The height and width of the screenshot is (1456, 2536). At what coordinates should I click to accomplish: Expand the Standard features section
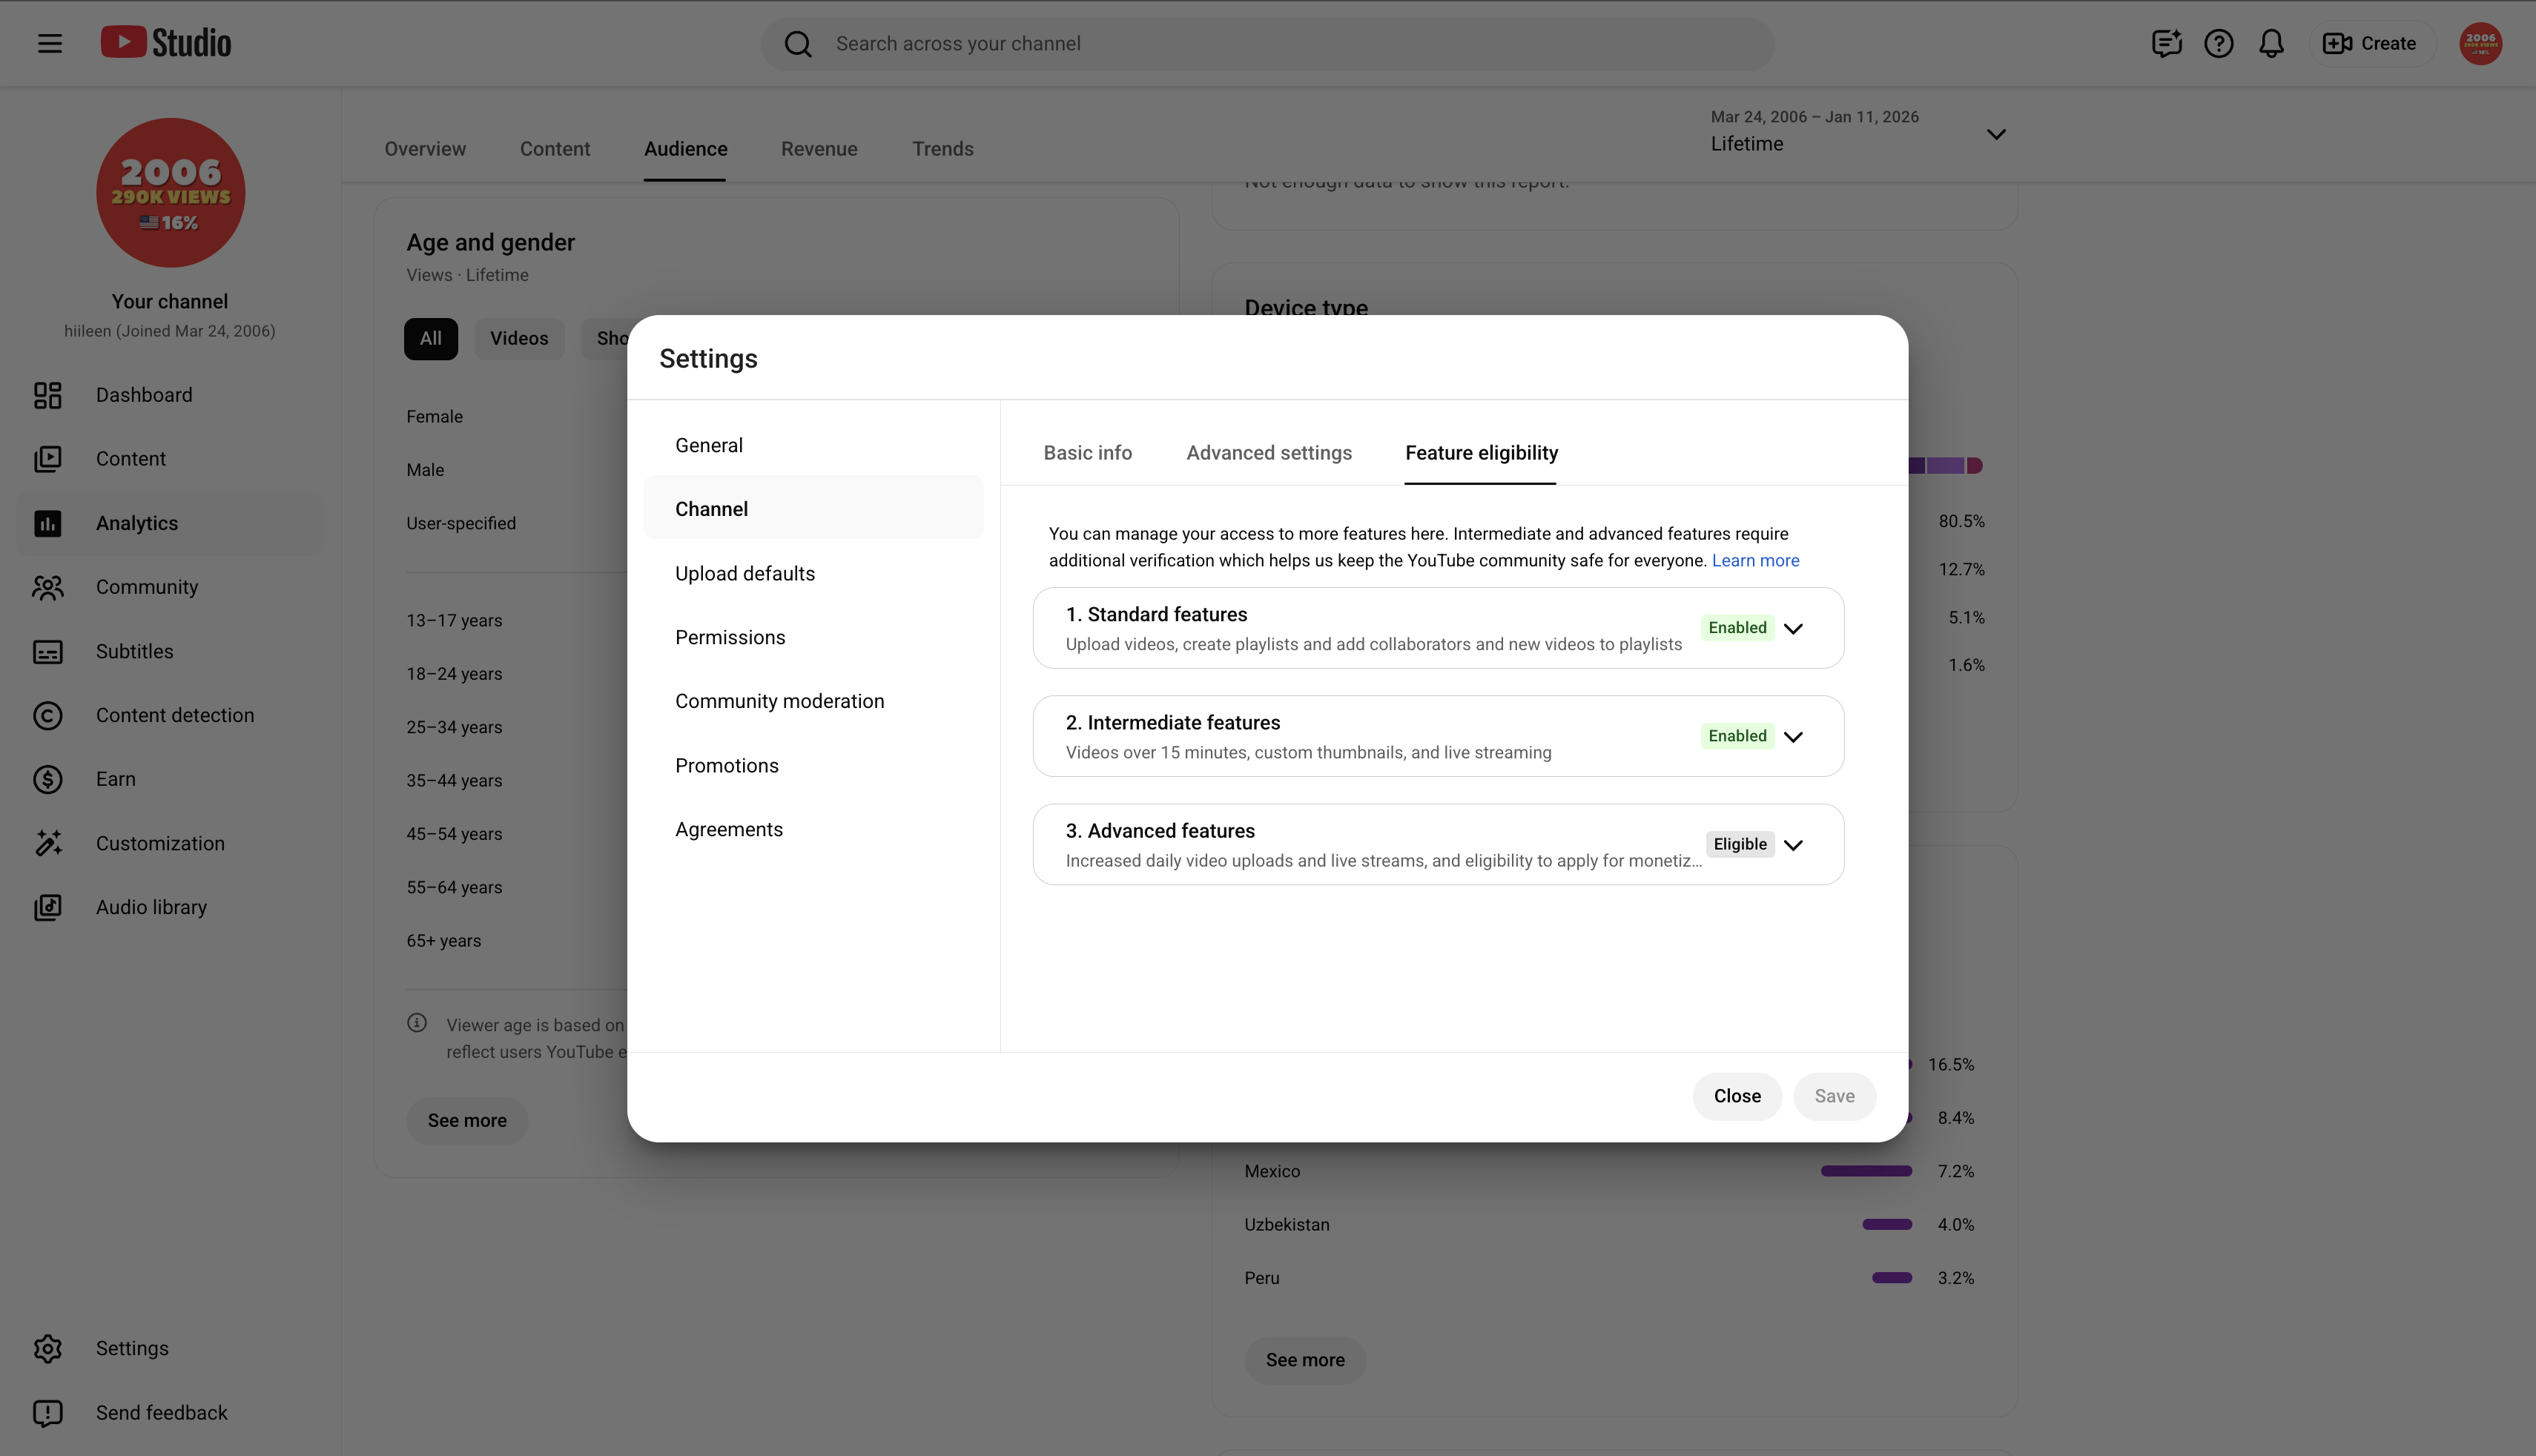click(1794, 629)
